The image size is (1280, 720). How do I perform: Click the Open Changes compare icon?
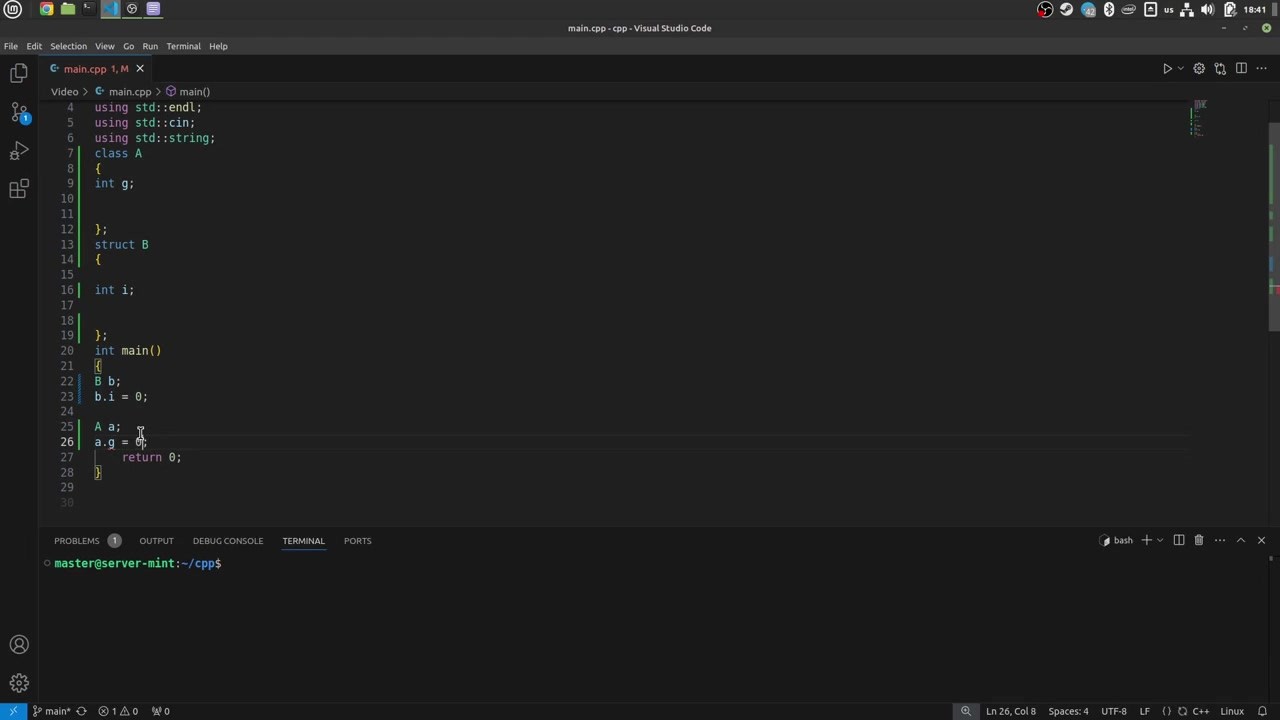[1220, 69]
